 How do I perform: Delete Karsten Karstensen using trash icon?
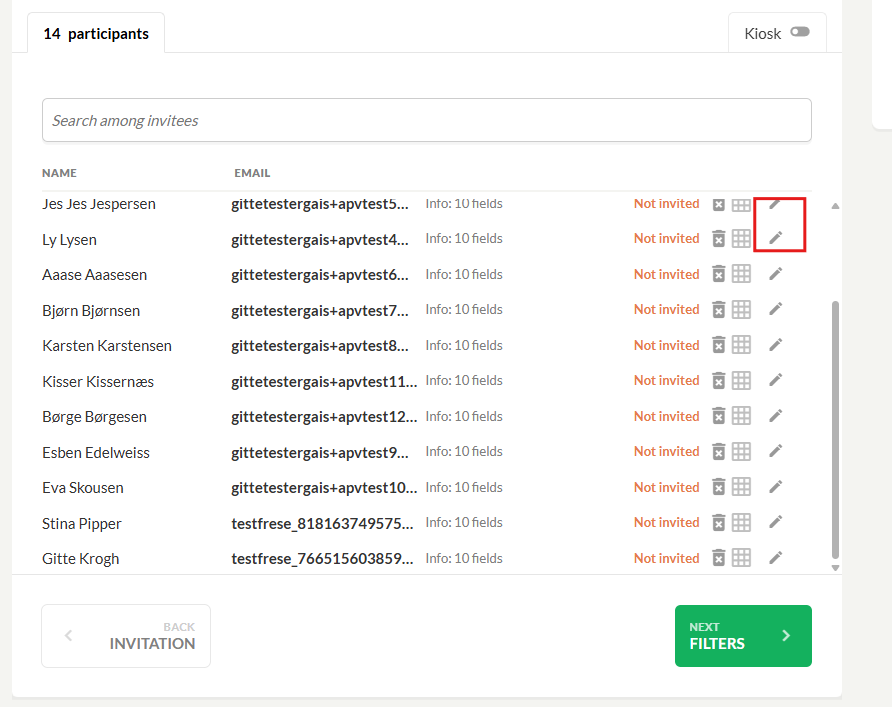tap(718, 345)
